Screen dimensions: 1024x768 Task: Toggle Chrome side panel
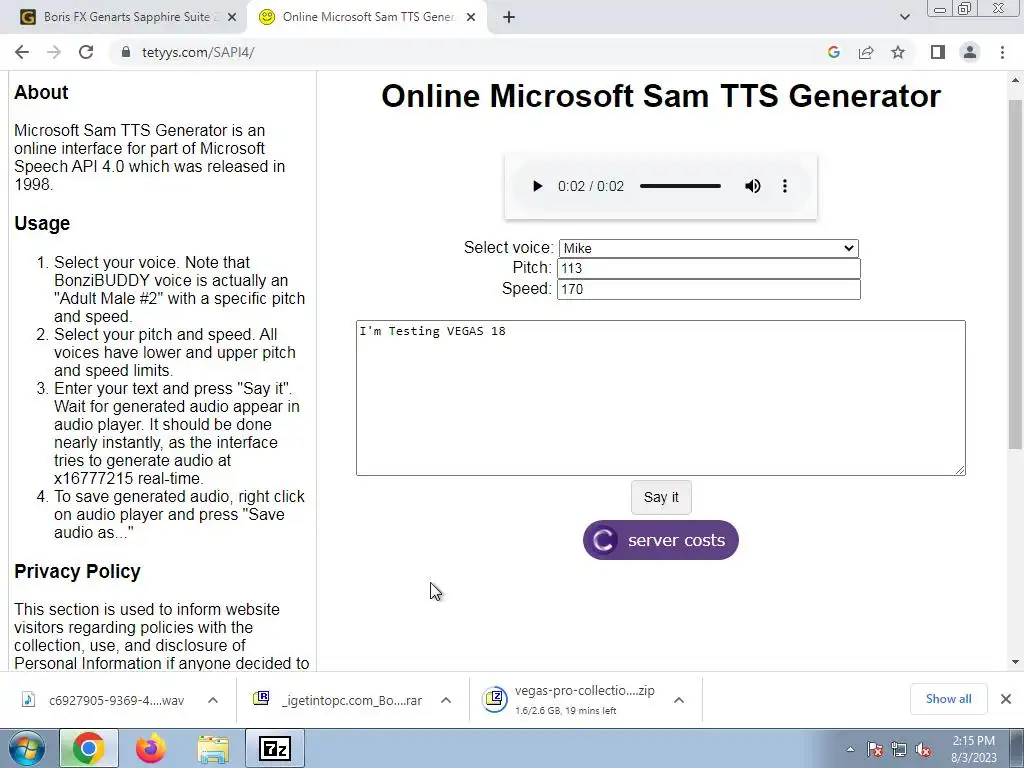point(938,52)
